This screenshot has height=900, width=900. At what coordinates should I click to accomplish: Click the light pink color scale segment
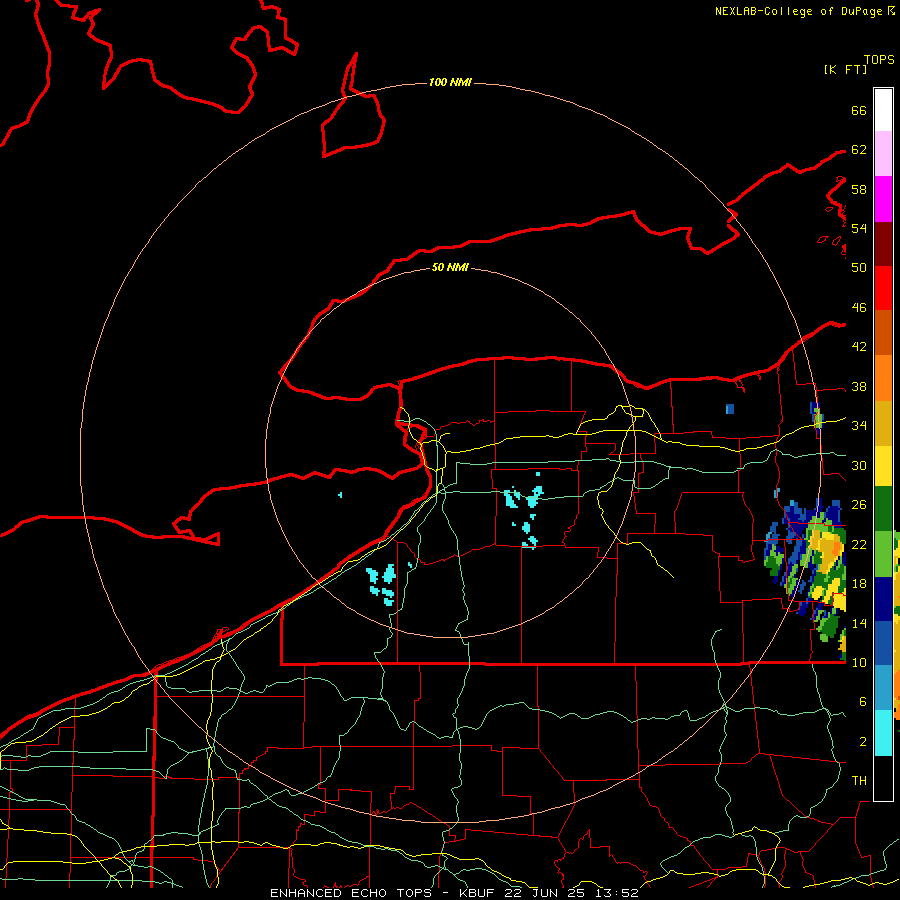point(883,153)
